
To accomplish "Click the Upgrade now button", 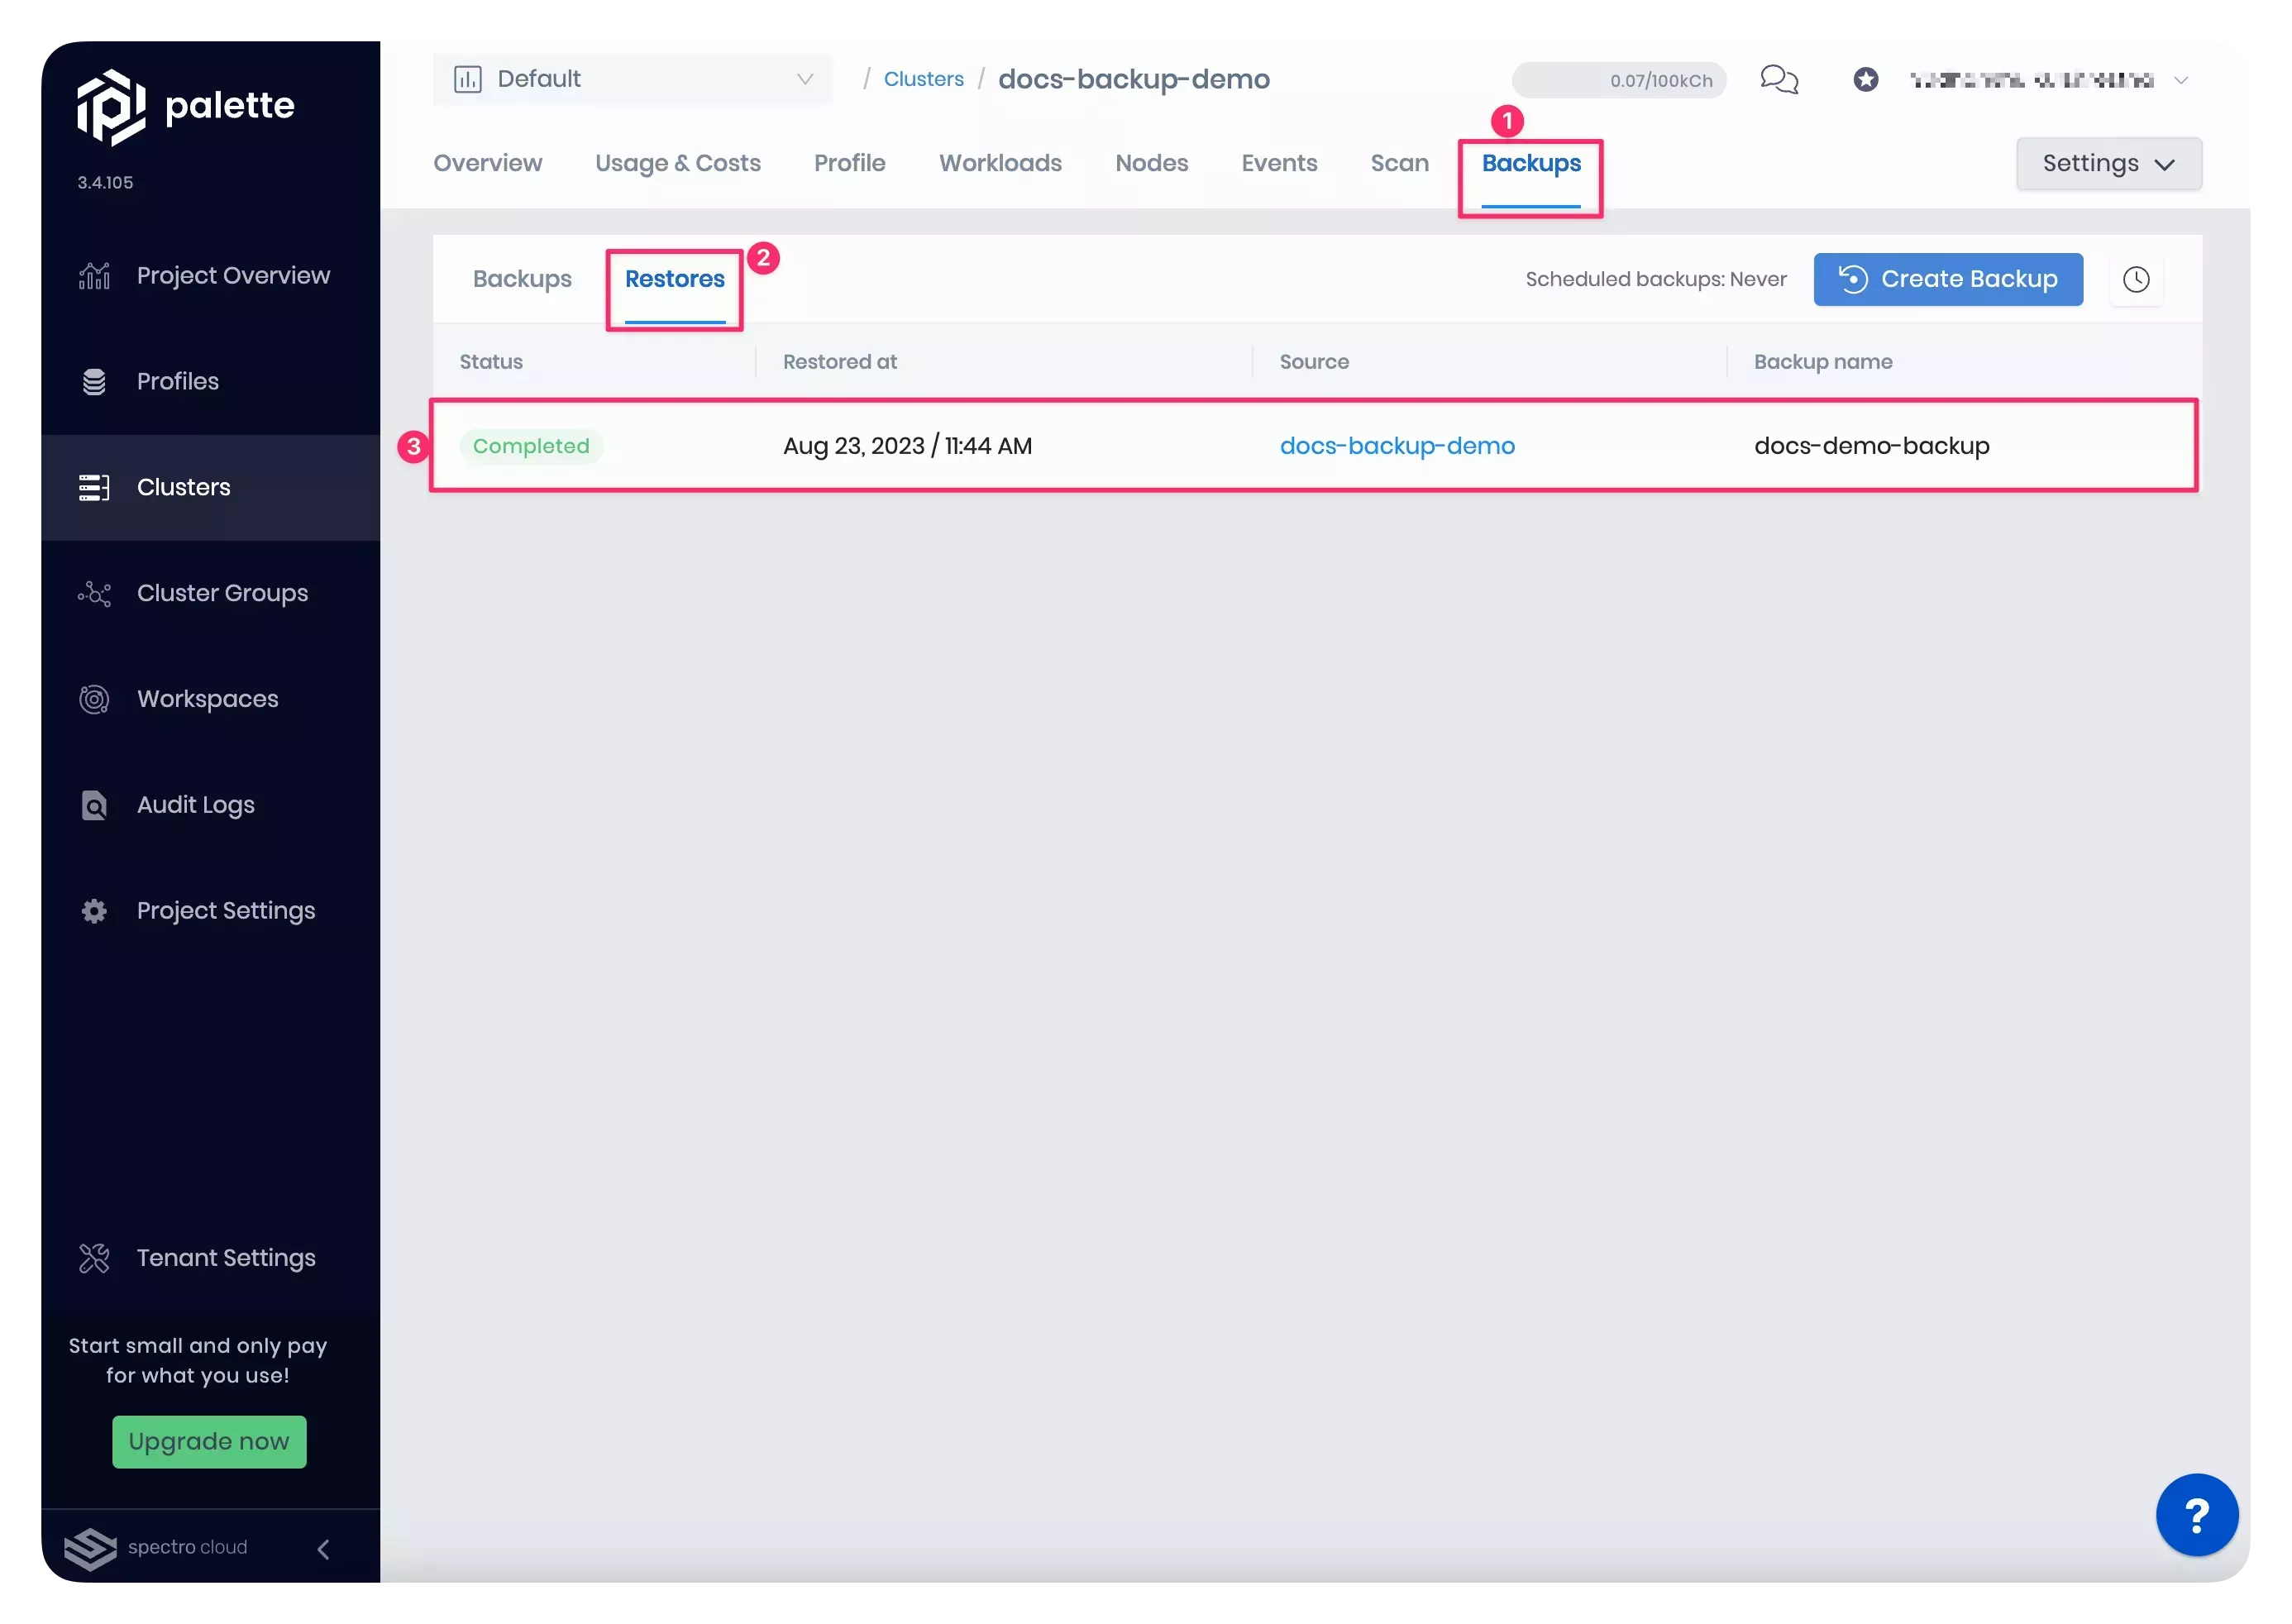I will (x=208, y=1441).
